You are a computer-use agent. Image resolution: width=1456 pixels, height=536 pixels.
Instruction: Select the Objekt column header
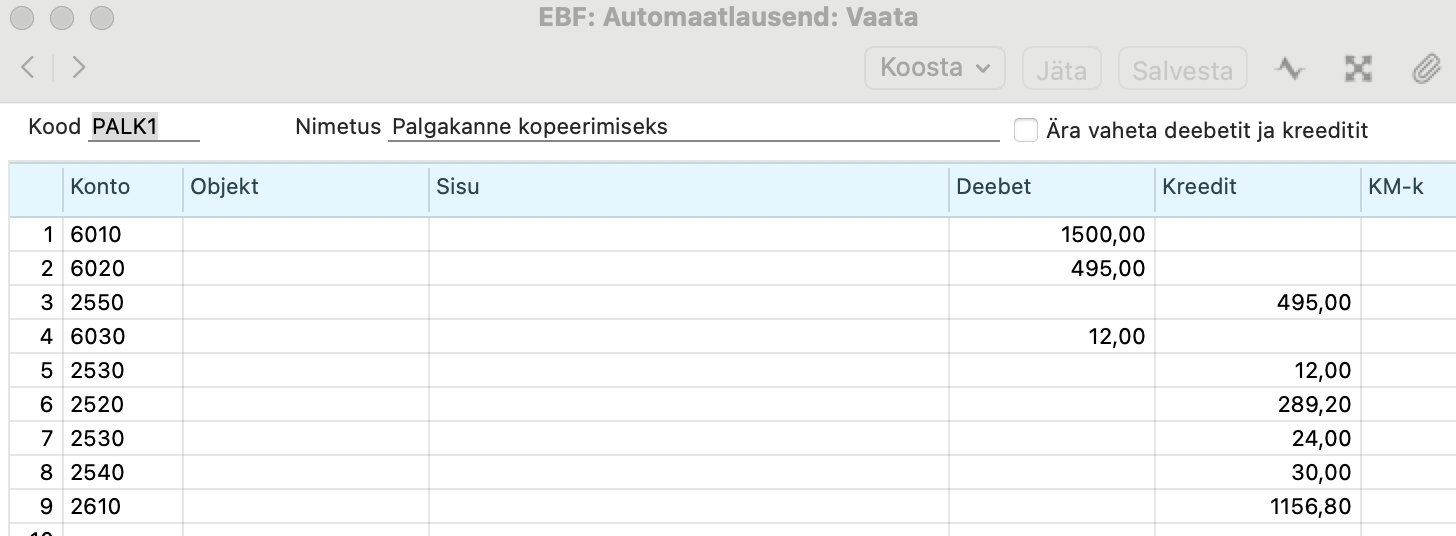tap(306, 187)
